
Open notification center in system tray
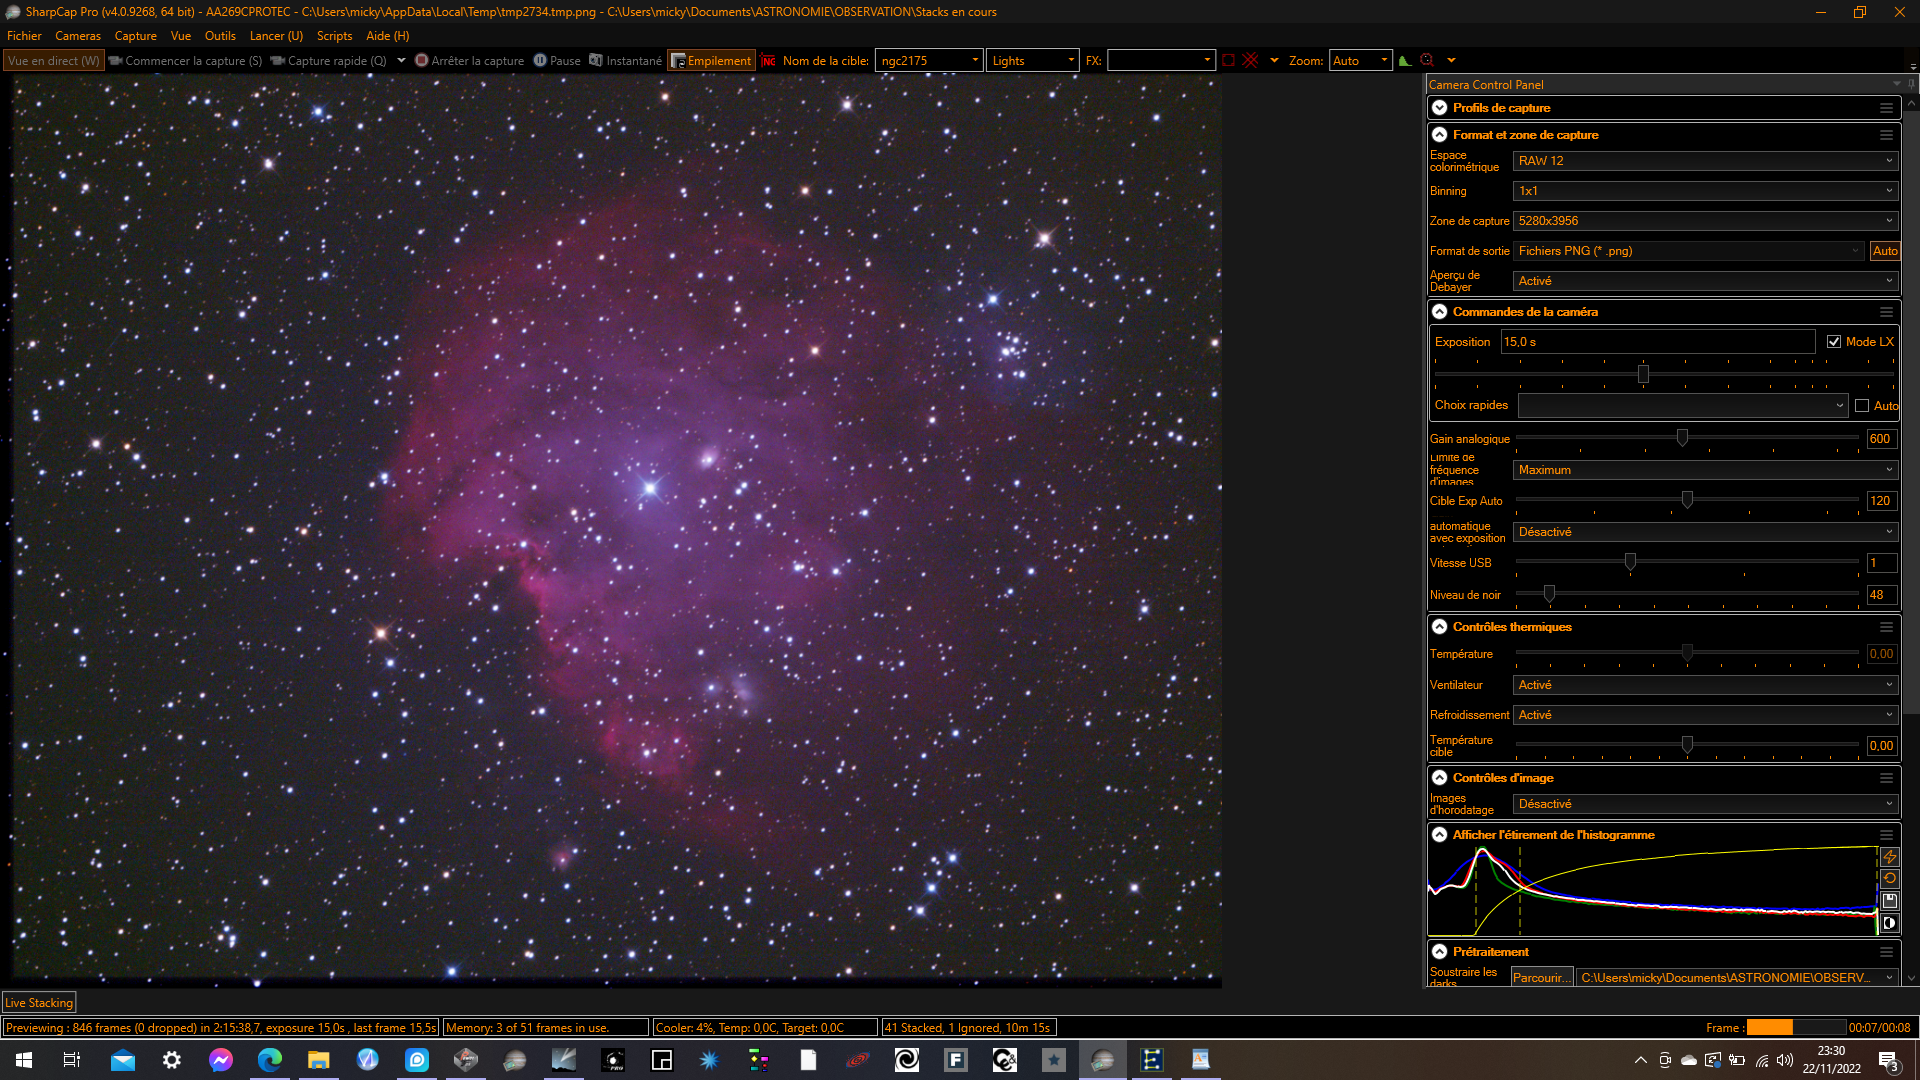(x=1889, y=1061)
